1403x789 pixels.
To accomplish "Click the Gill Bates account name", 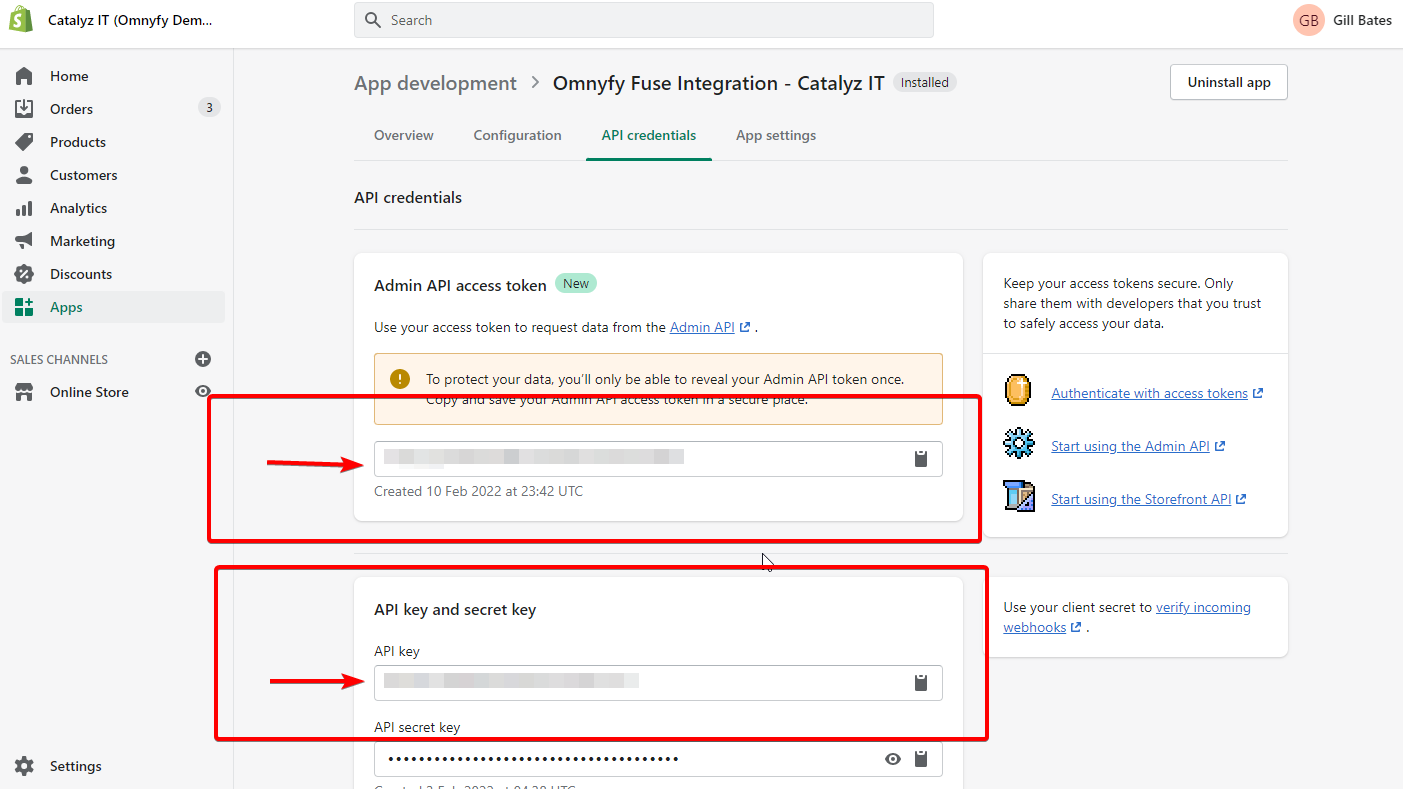I will [1362, 20].
